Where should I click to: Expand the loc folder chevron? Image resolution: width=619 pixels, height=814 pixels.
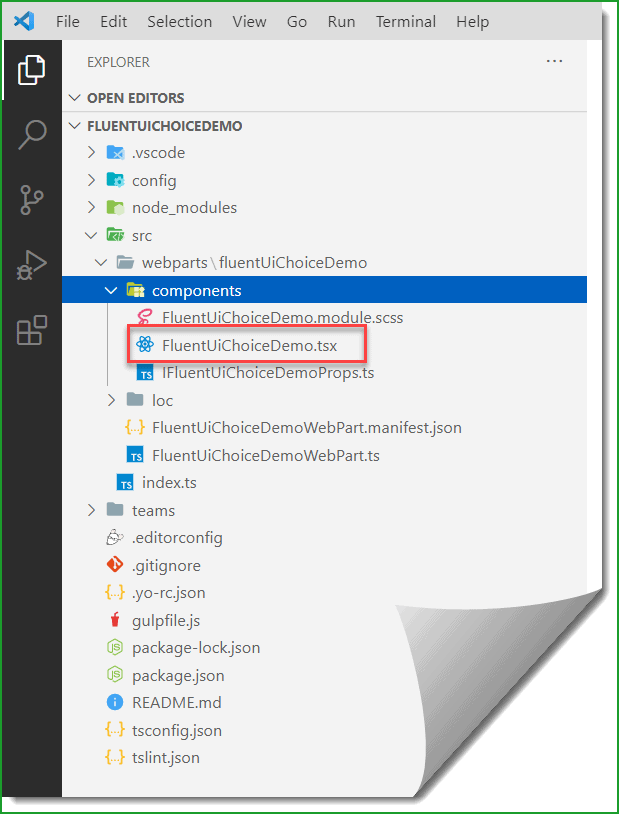(112, 400)
